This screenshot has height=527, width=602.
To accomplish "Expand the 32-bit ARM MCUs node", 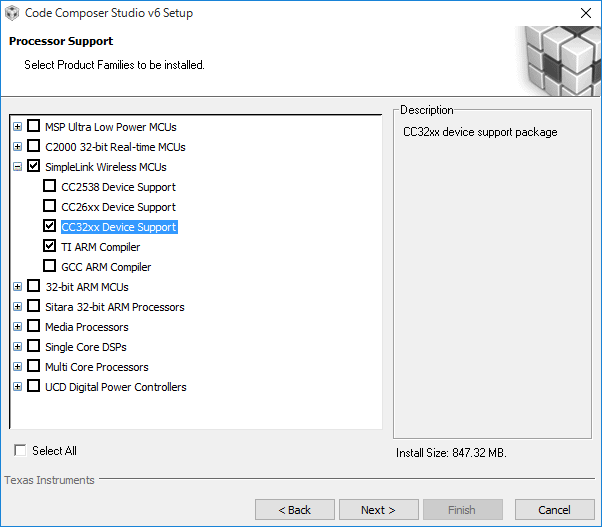I will pos(17,286).
